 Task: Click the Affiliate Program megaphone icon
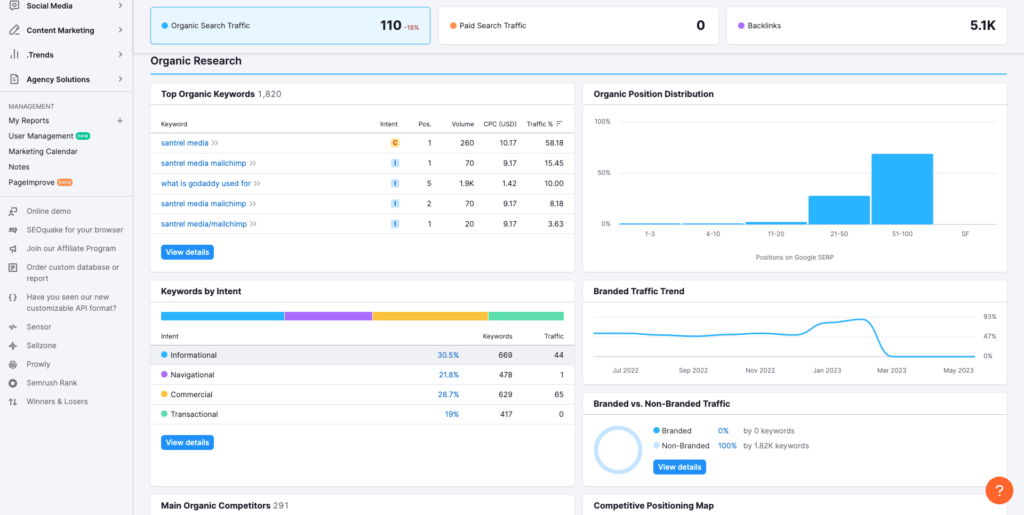click(13, 249)
